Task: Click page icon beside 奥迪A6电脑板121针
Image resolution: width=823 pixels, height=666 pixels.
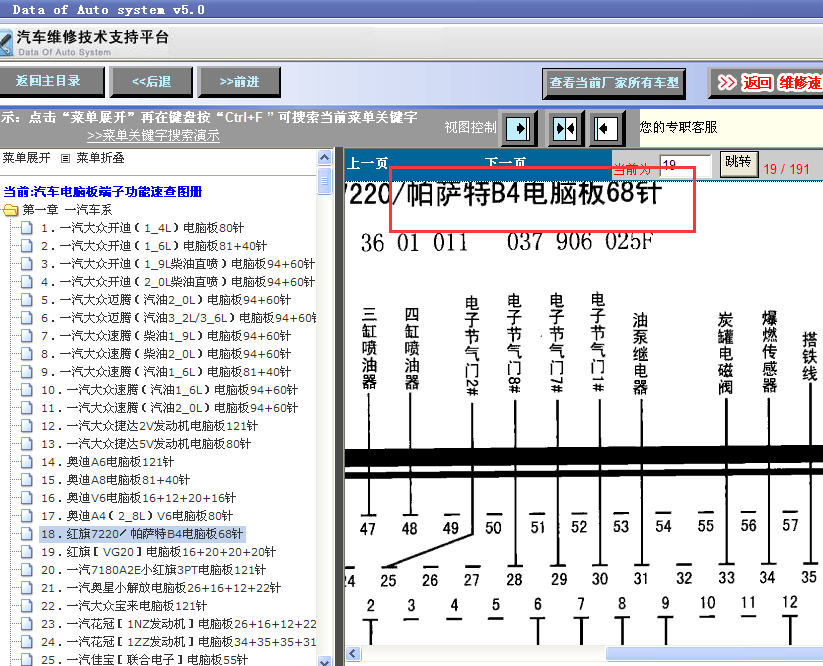Action: point(26,462)
